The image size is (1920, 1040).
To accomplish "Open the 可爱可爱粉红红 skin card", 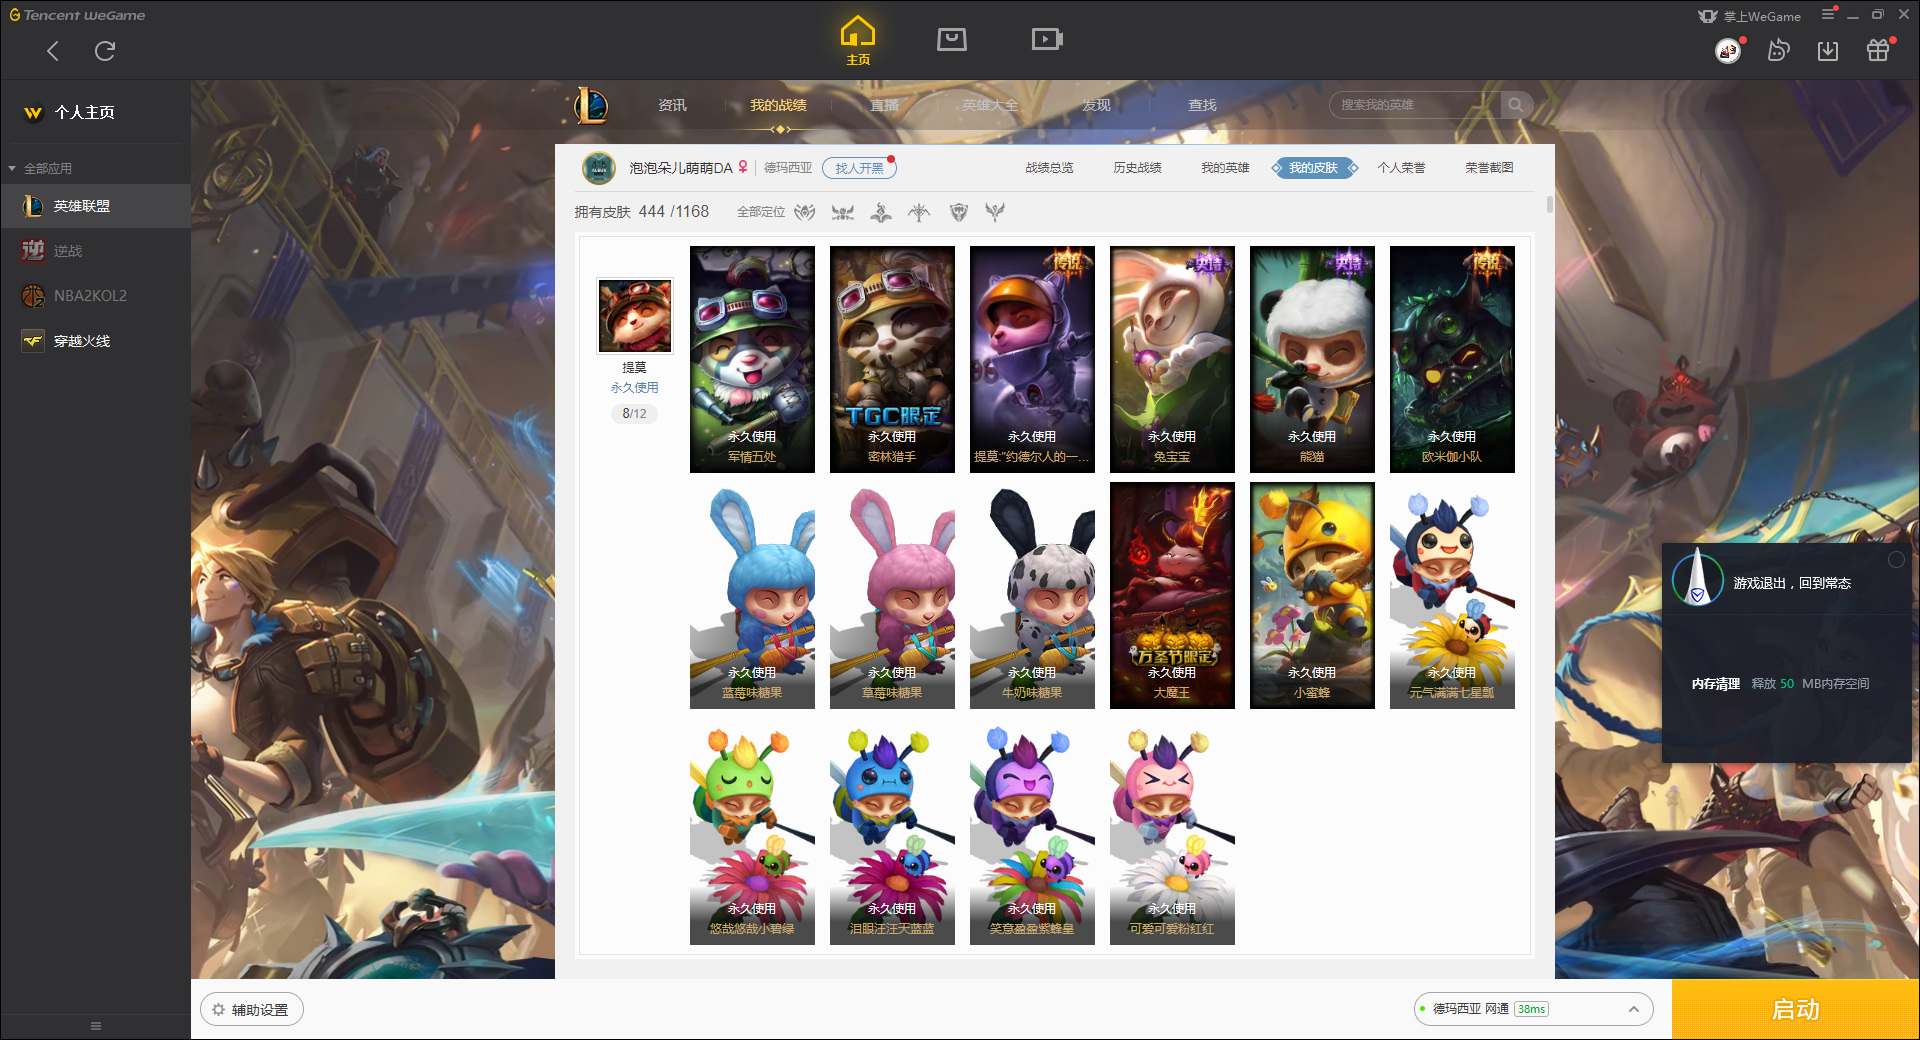I will pos(1172,831).
